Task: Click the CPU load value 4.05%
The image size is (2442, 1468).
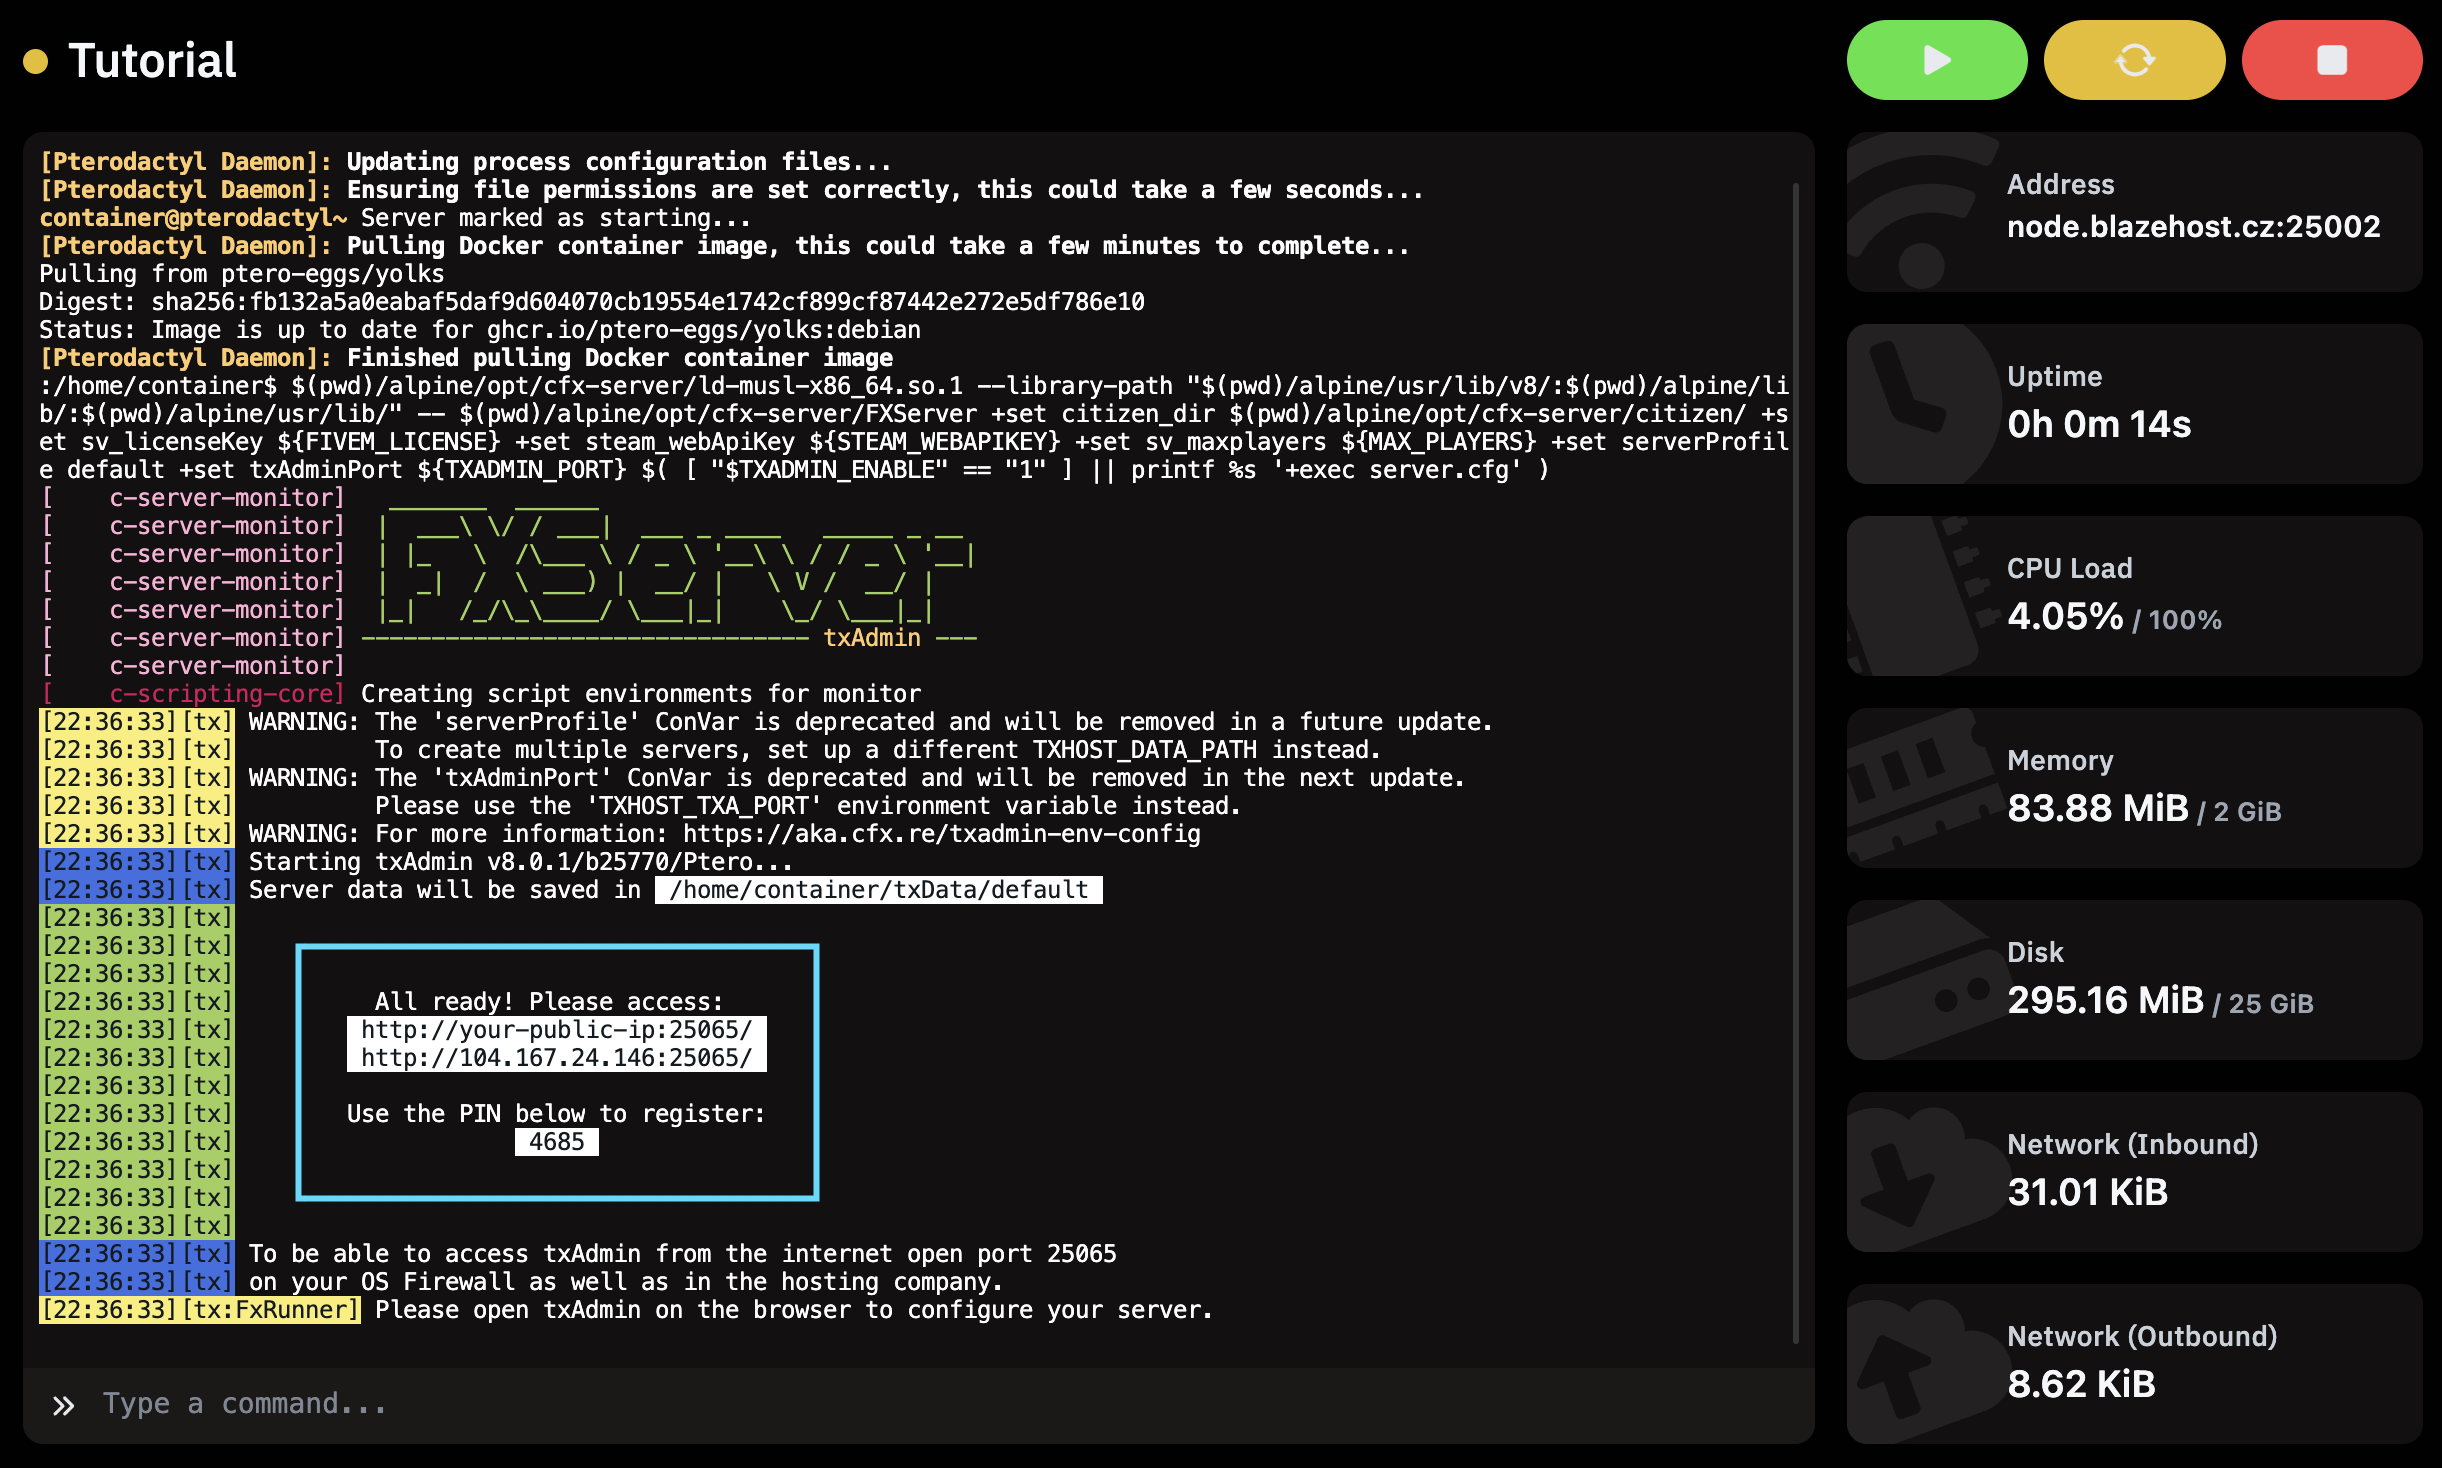Action: pos(2065,616)
